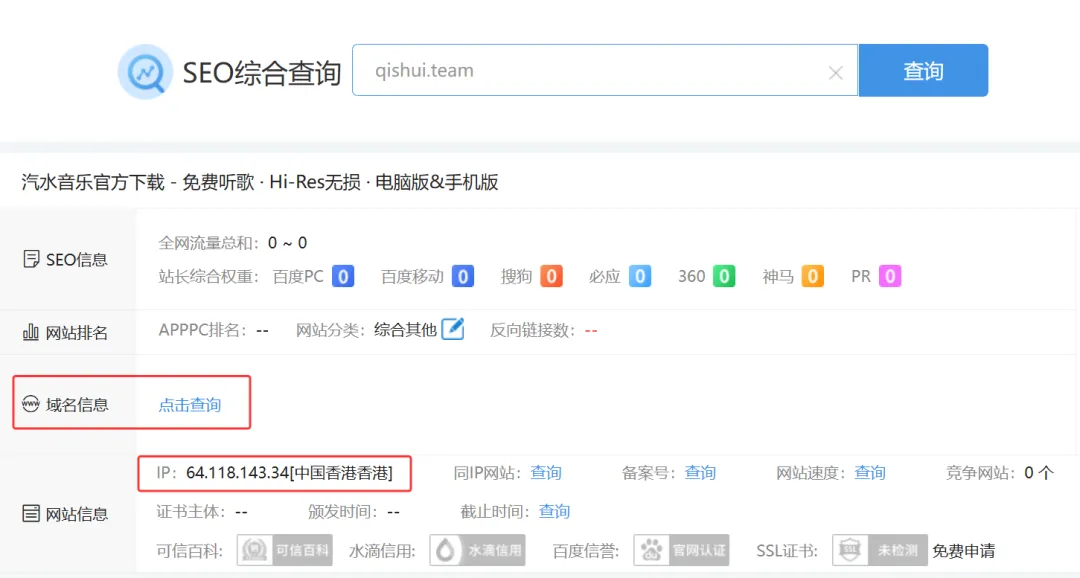
Task: Click the 竞争网站 0 个 value
Action: (x=1039, y=473)
